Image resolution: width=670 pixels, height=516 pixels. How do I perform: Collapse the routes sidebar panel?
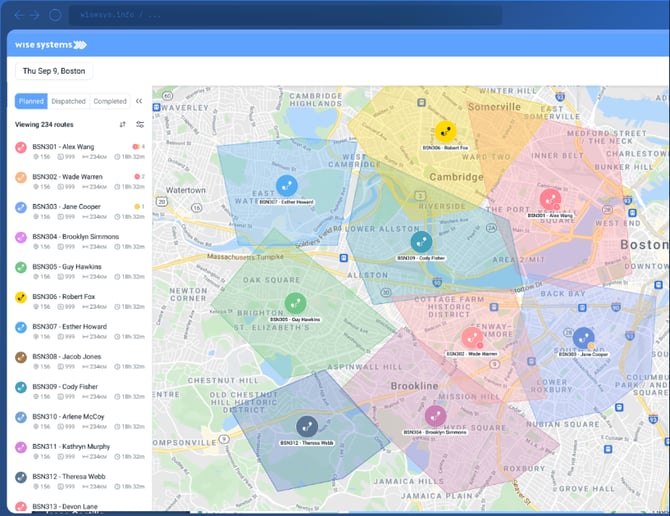139,101
